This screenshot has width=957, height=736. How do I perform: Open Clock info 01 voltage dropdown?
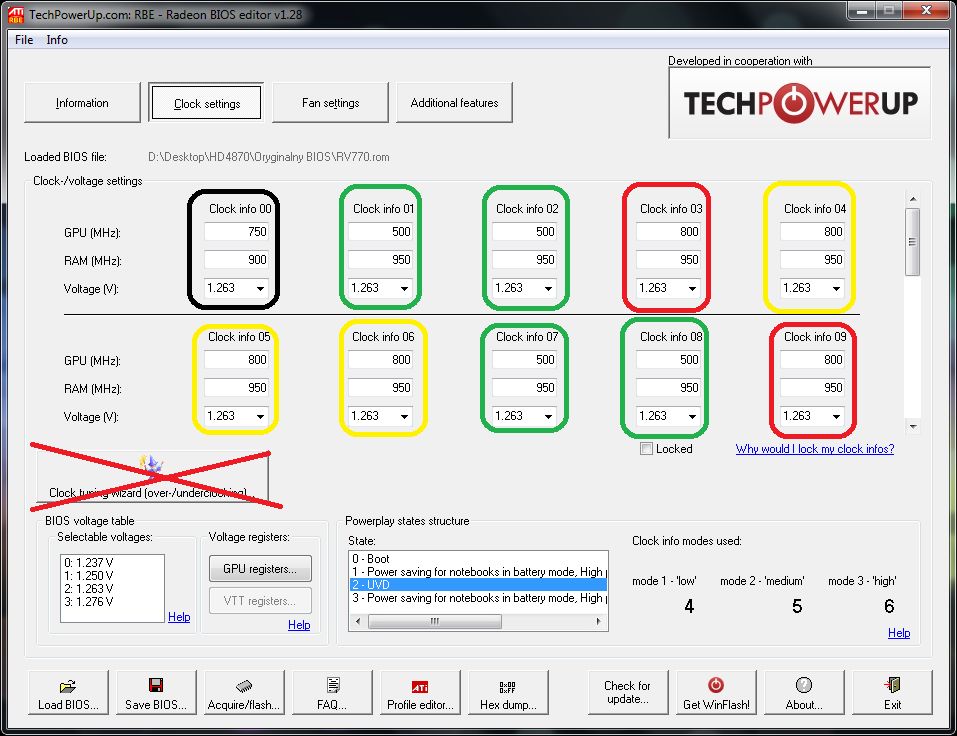pyautogui.click(x=405, y=288)
